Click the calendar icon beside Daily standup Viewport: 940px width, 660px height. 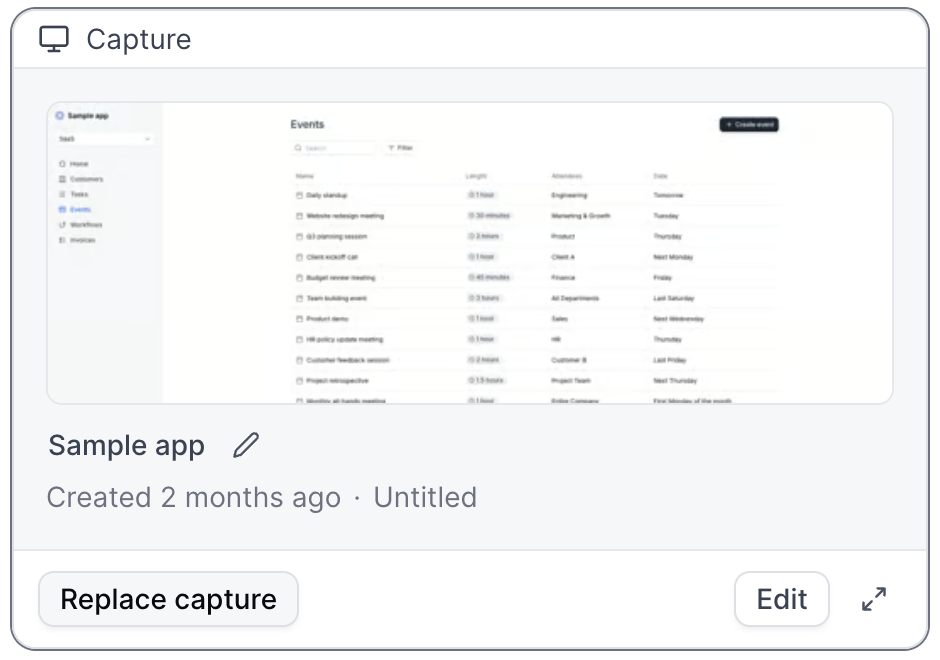tap(298, 196)
